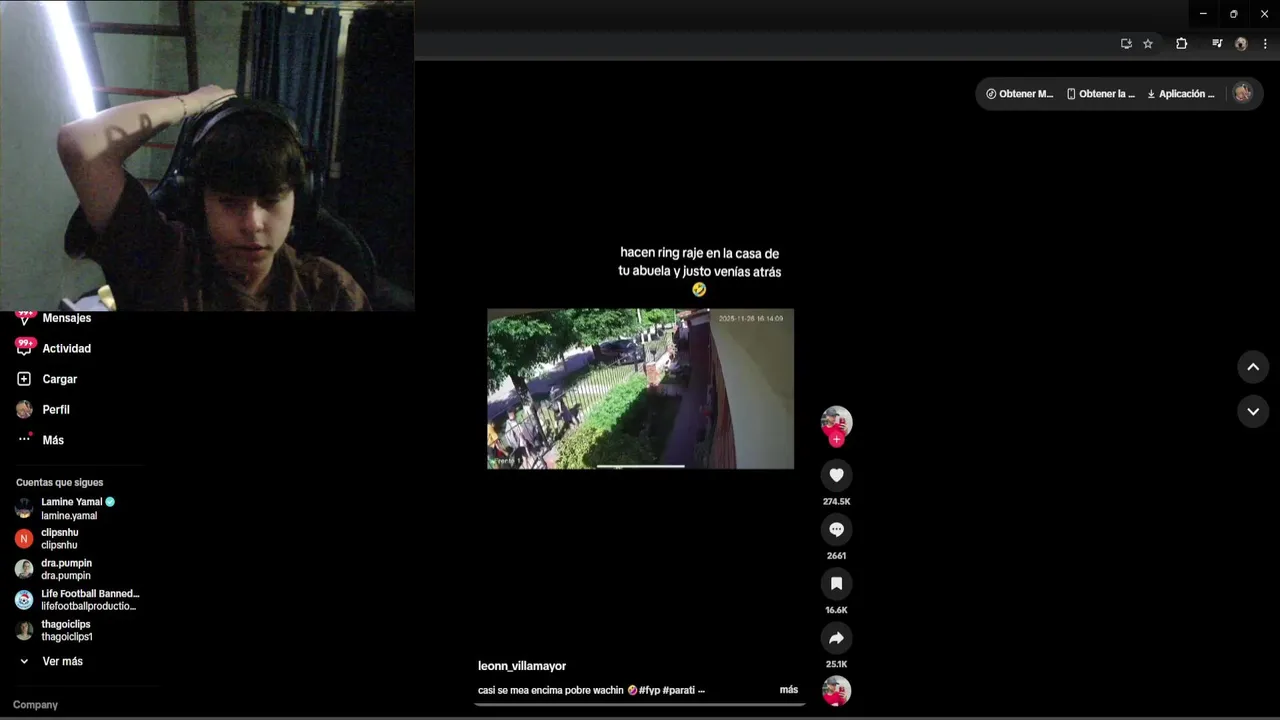Click 16.6K saves count
Screen dimensions: 1280x720
click(836, 610)
